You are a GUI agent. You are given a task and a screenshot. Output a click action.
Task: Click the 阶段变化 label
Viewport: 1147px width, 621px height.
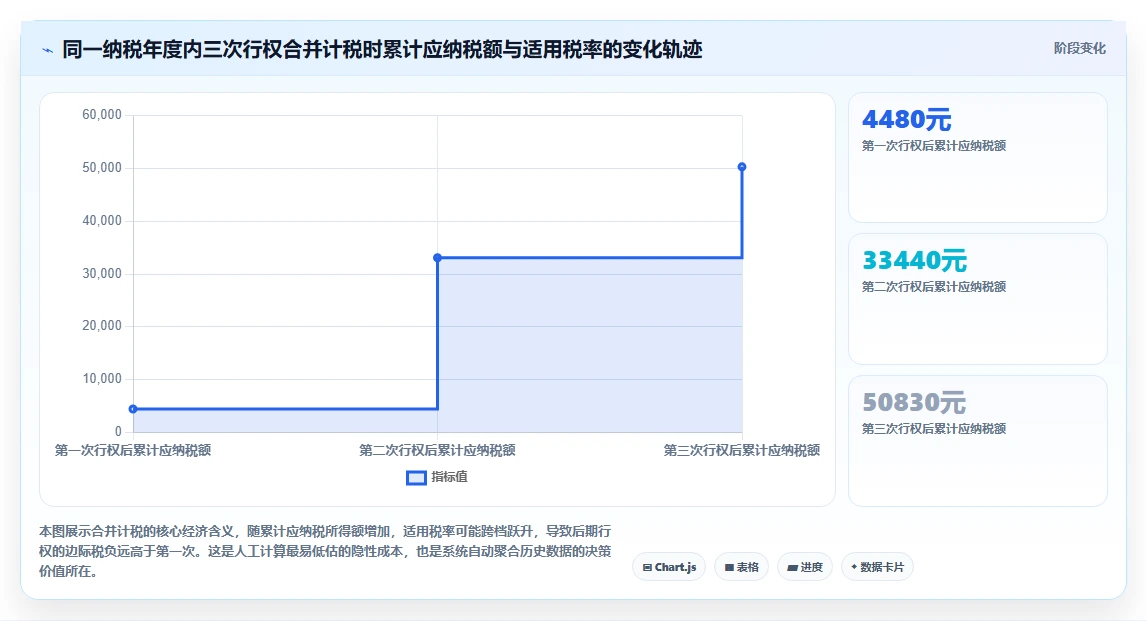coord(1079,48)
